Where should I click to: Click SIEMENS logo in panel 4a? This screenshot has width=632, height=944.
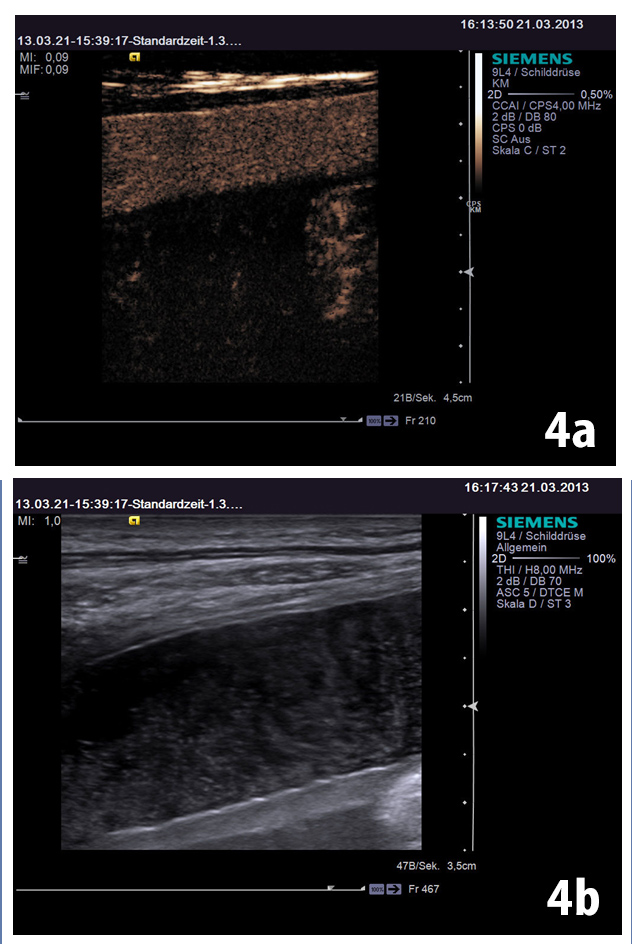point(533,60)
